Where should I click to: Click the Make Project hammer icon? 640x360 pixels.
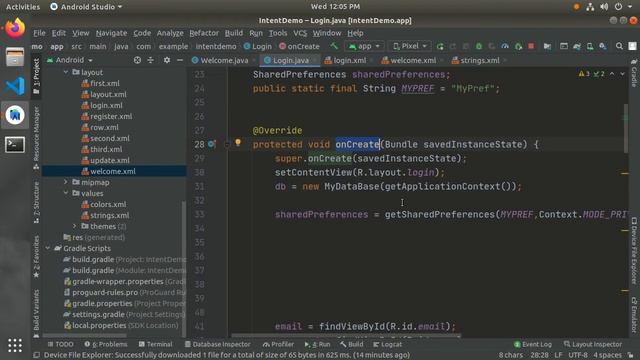tap(334, 46)
